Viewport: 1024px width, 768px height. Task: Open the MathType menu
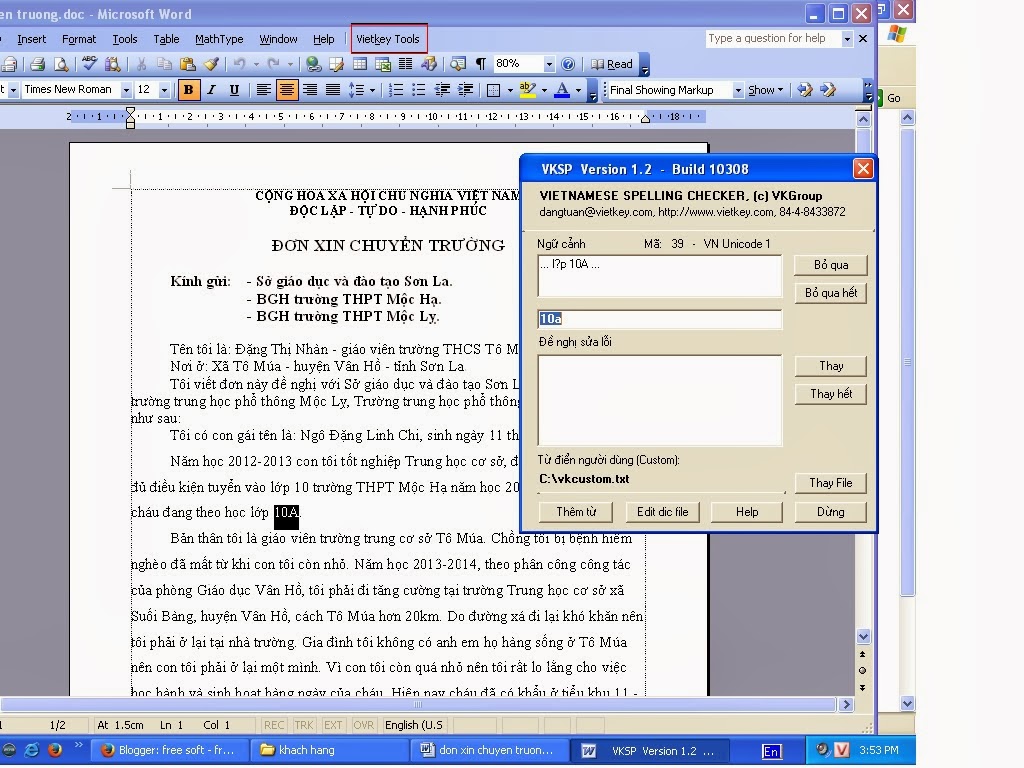tap(219, 39)
